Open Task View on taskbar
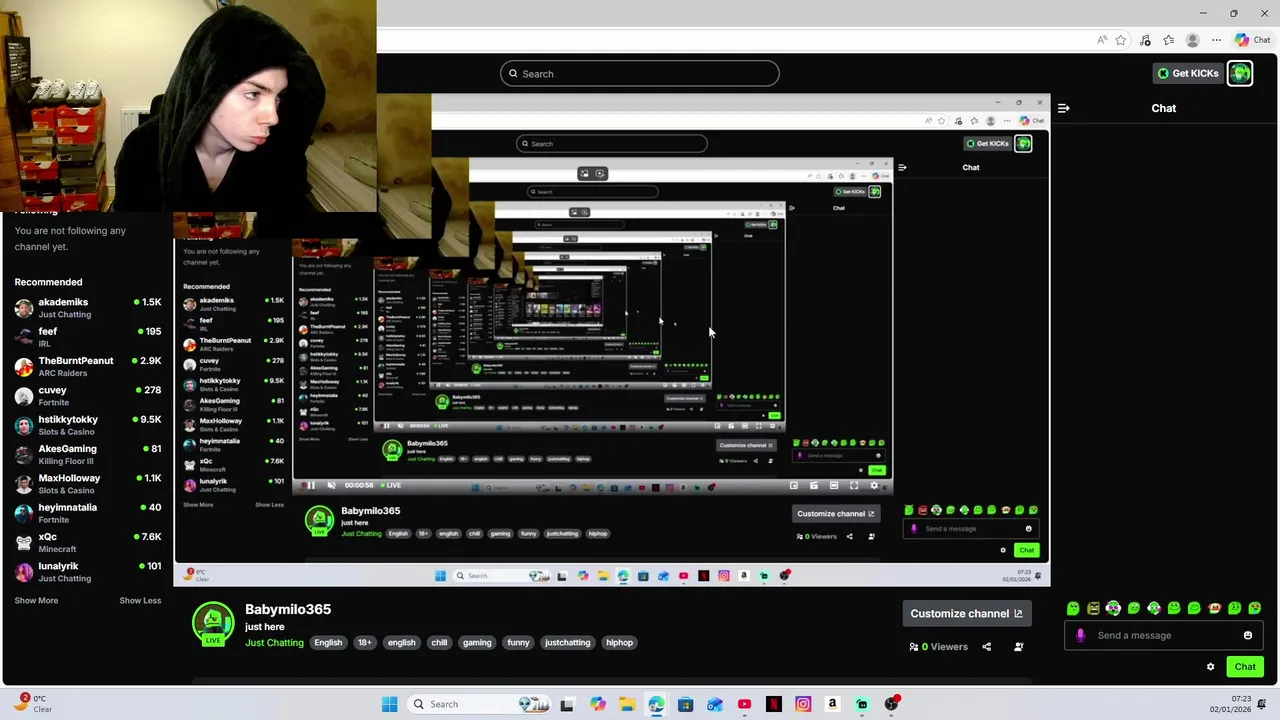Viewport: 1280px width, 720px height. (x=567, y=704)
